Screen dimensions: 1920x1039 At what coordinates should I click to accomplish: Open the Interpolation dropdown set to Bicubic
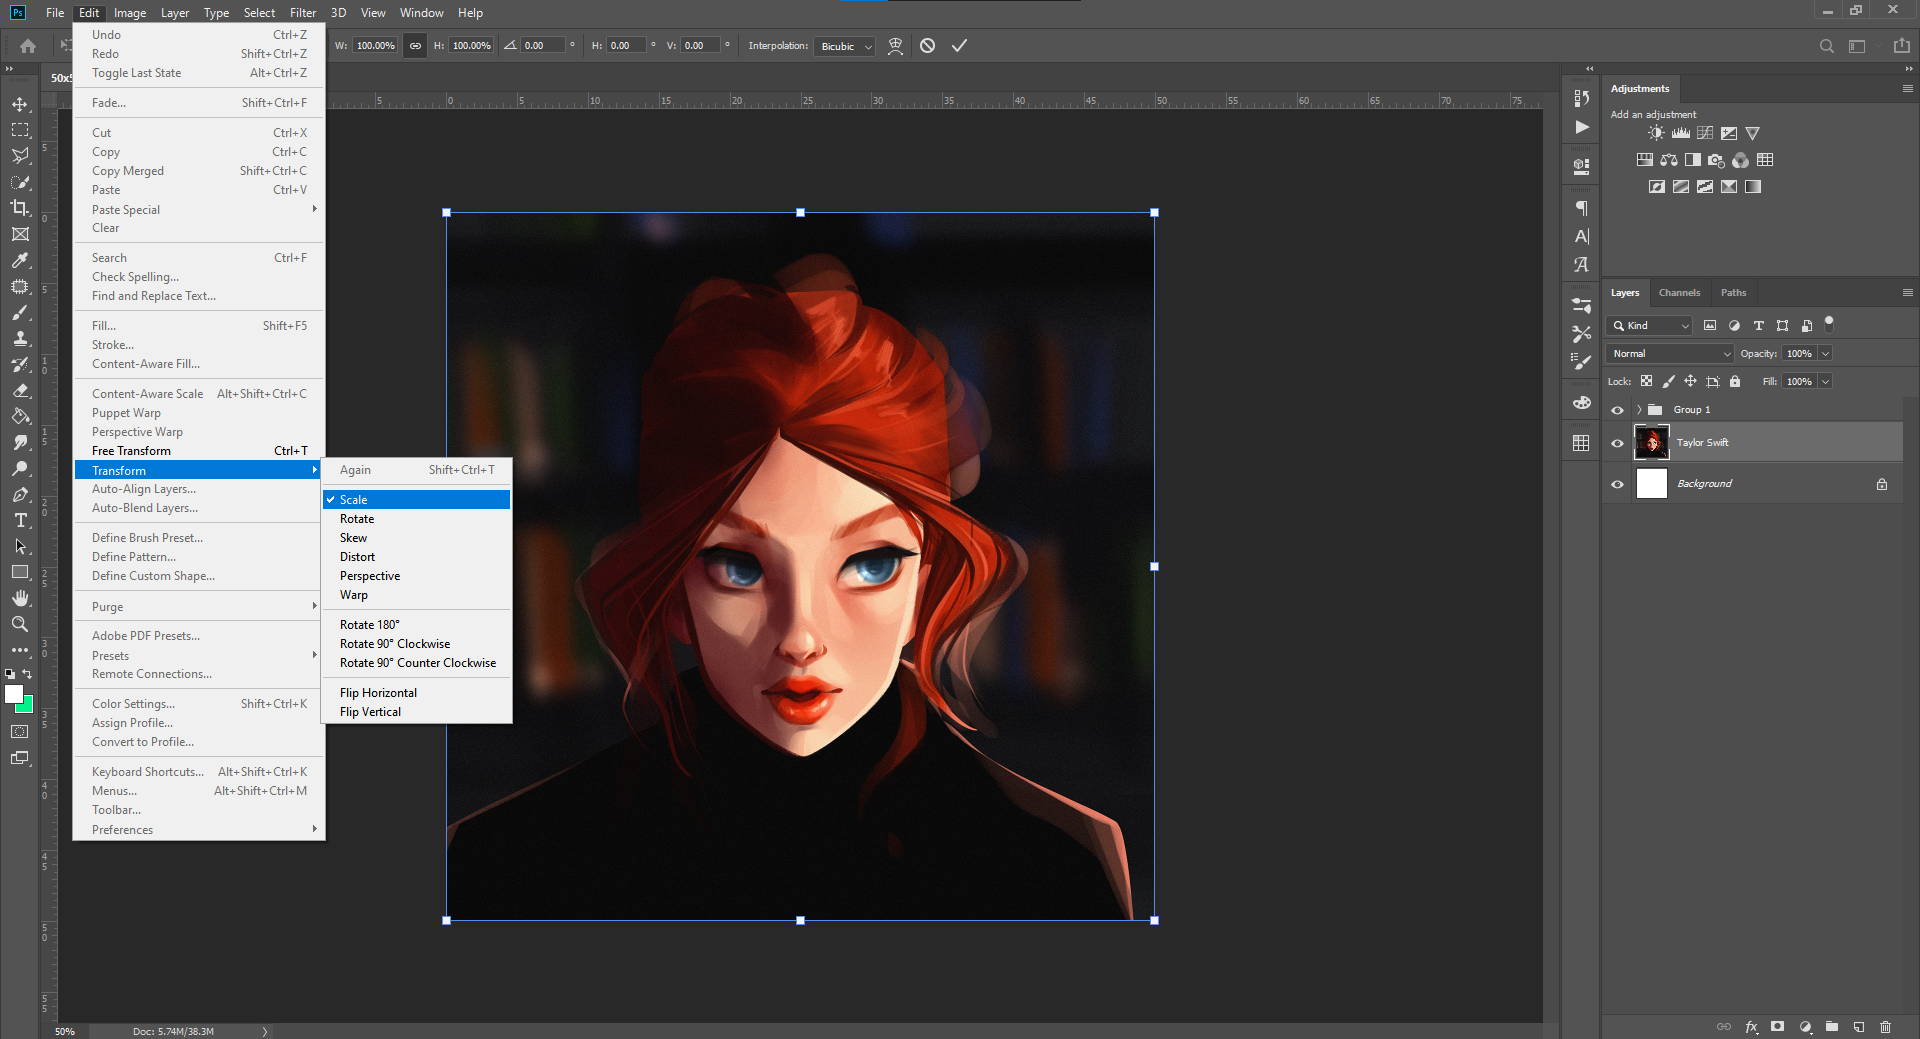(x=846, y=46)
